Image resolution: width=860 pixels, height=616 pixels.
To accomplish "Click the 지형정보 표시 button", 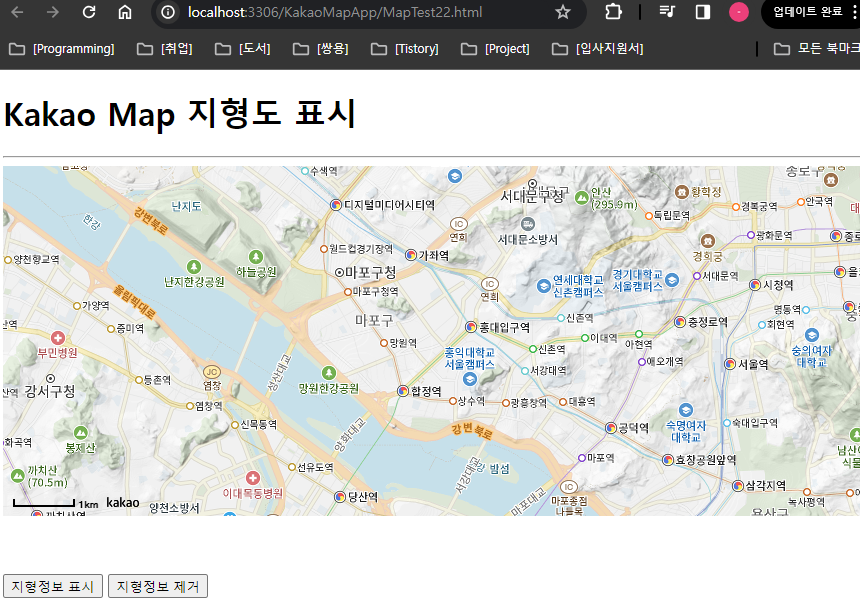I will coord(53,586).
